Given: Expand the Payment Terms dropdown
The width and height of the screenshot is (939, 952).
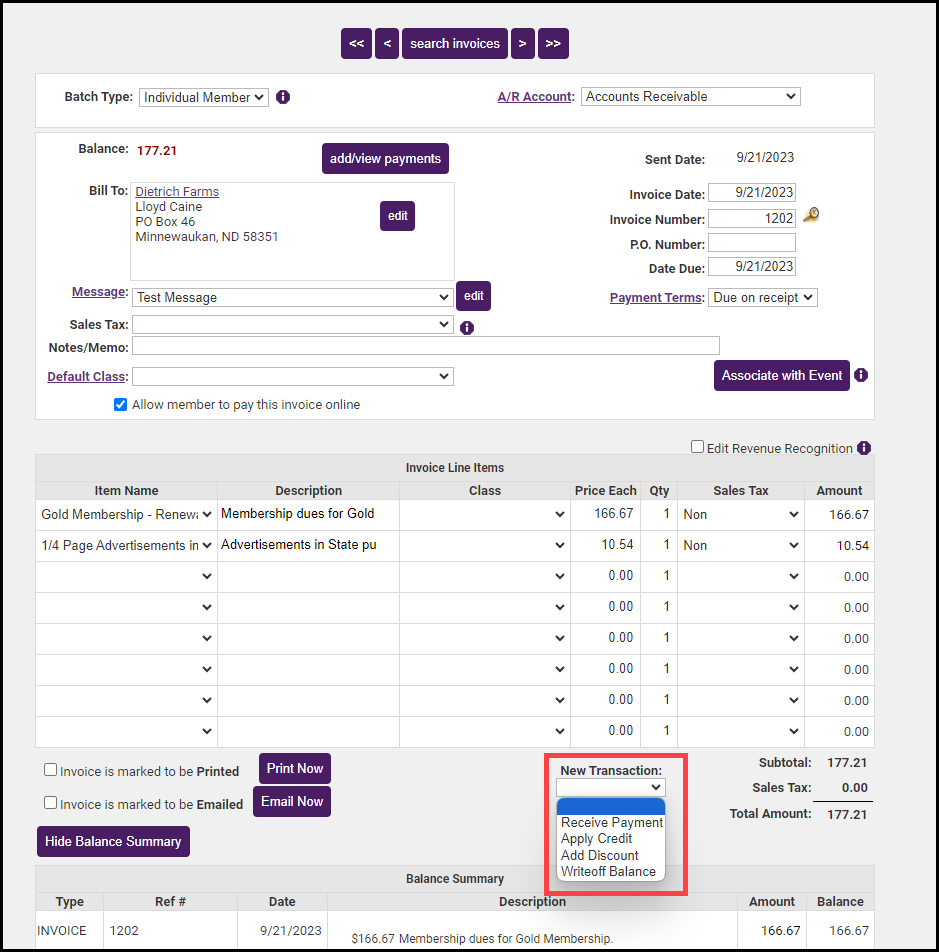Looking at the screenshot, I should pyautogui.click(x=762, y=297).
